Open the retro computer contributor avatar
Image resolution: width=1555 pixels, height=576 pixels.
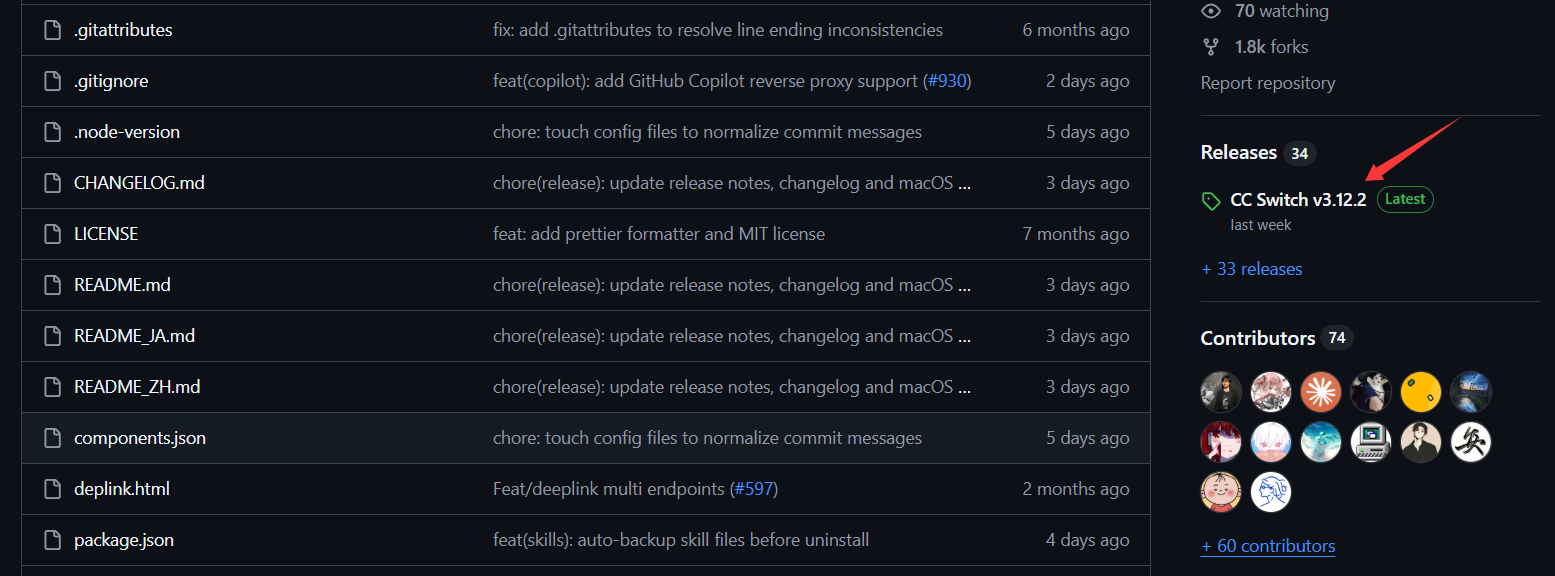(1371, 442)
